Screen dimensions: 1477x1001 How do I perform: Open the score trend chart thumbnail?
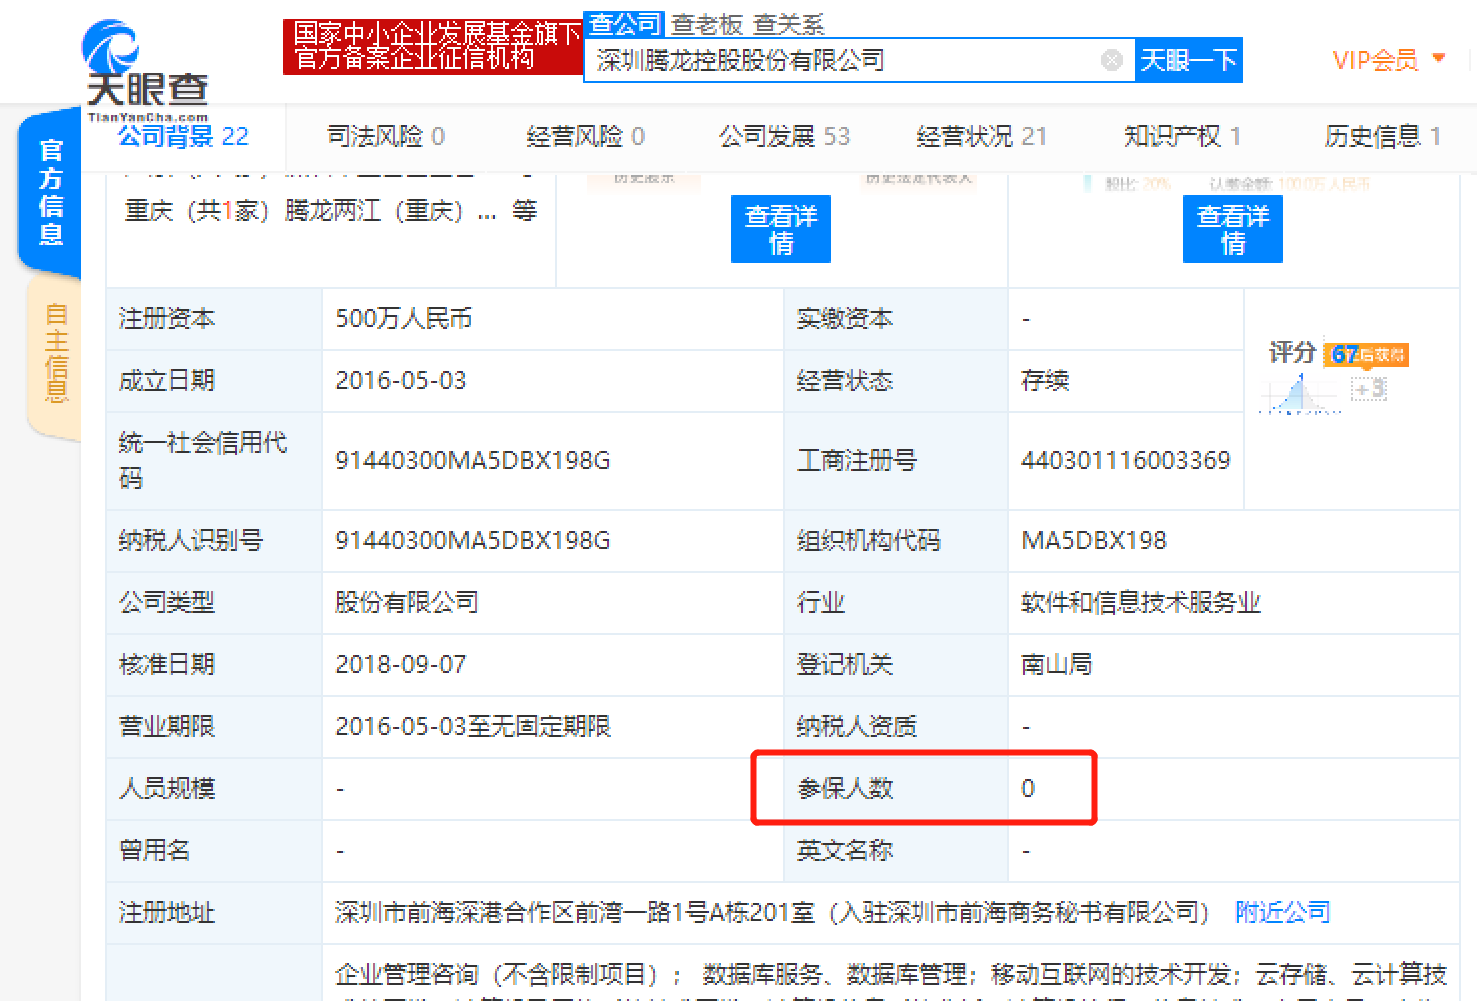1300,393
